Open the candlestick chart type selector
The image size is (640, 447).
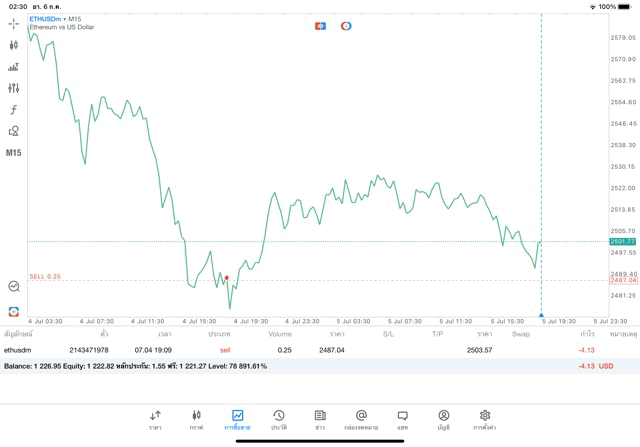tap(13, 45)
